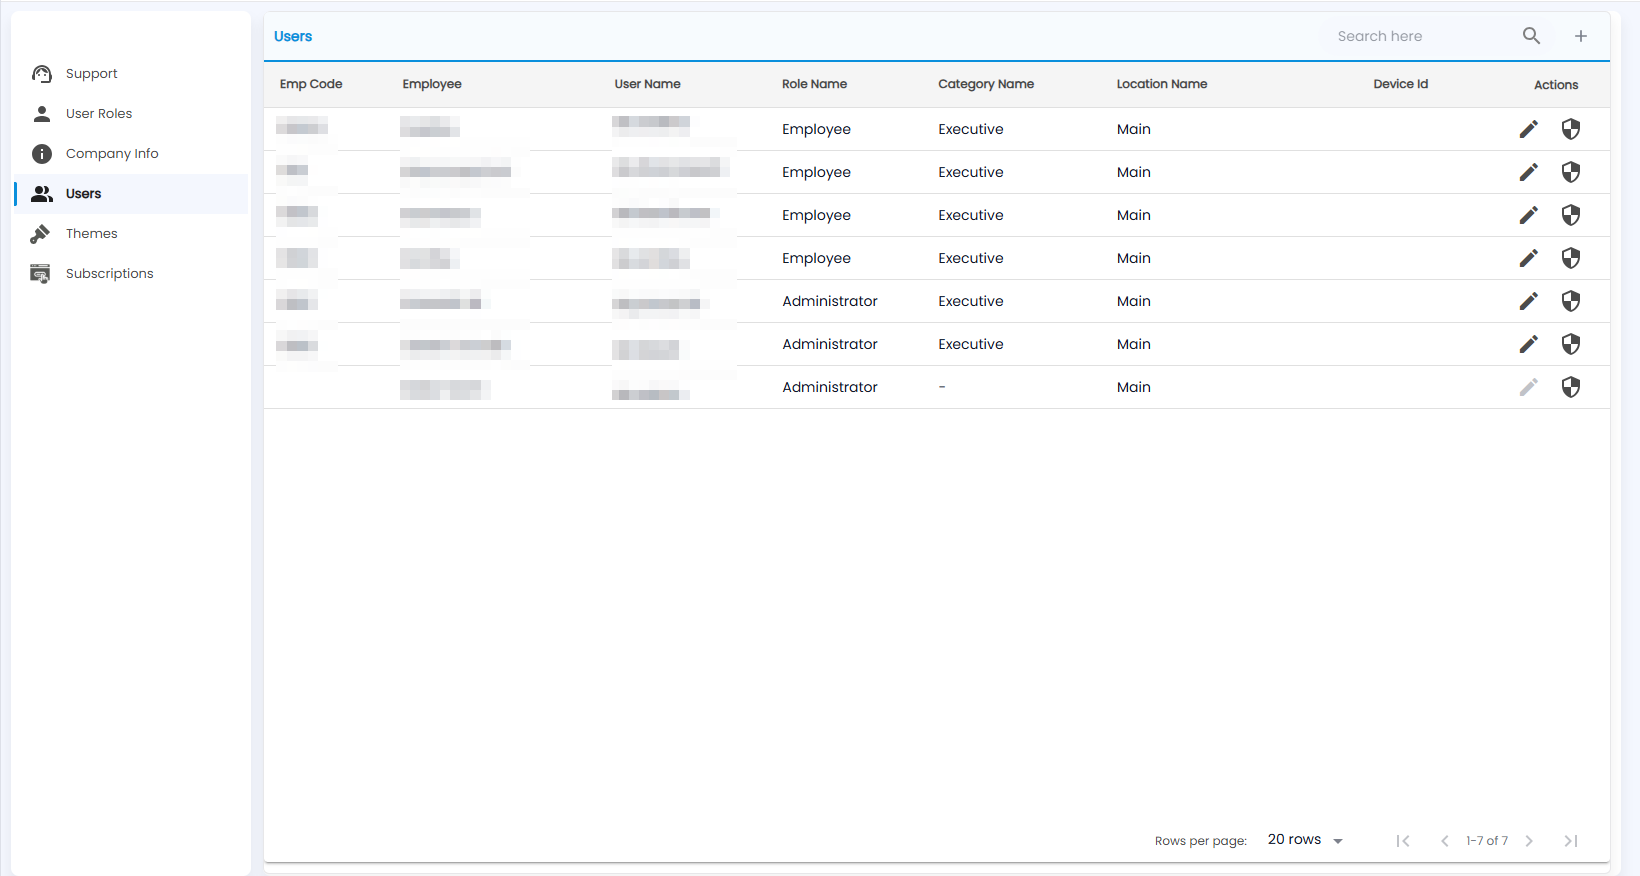The image size is (1640, 876).
Task: Click the Category Name column header
Action: (986, 84)
